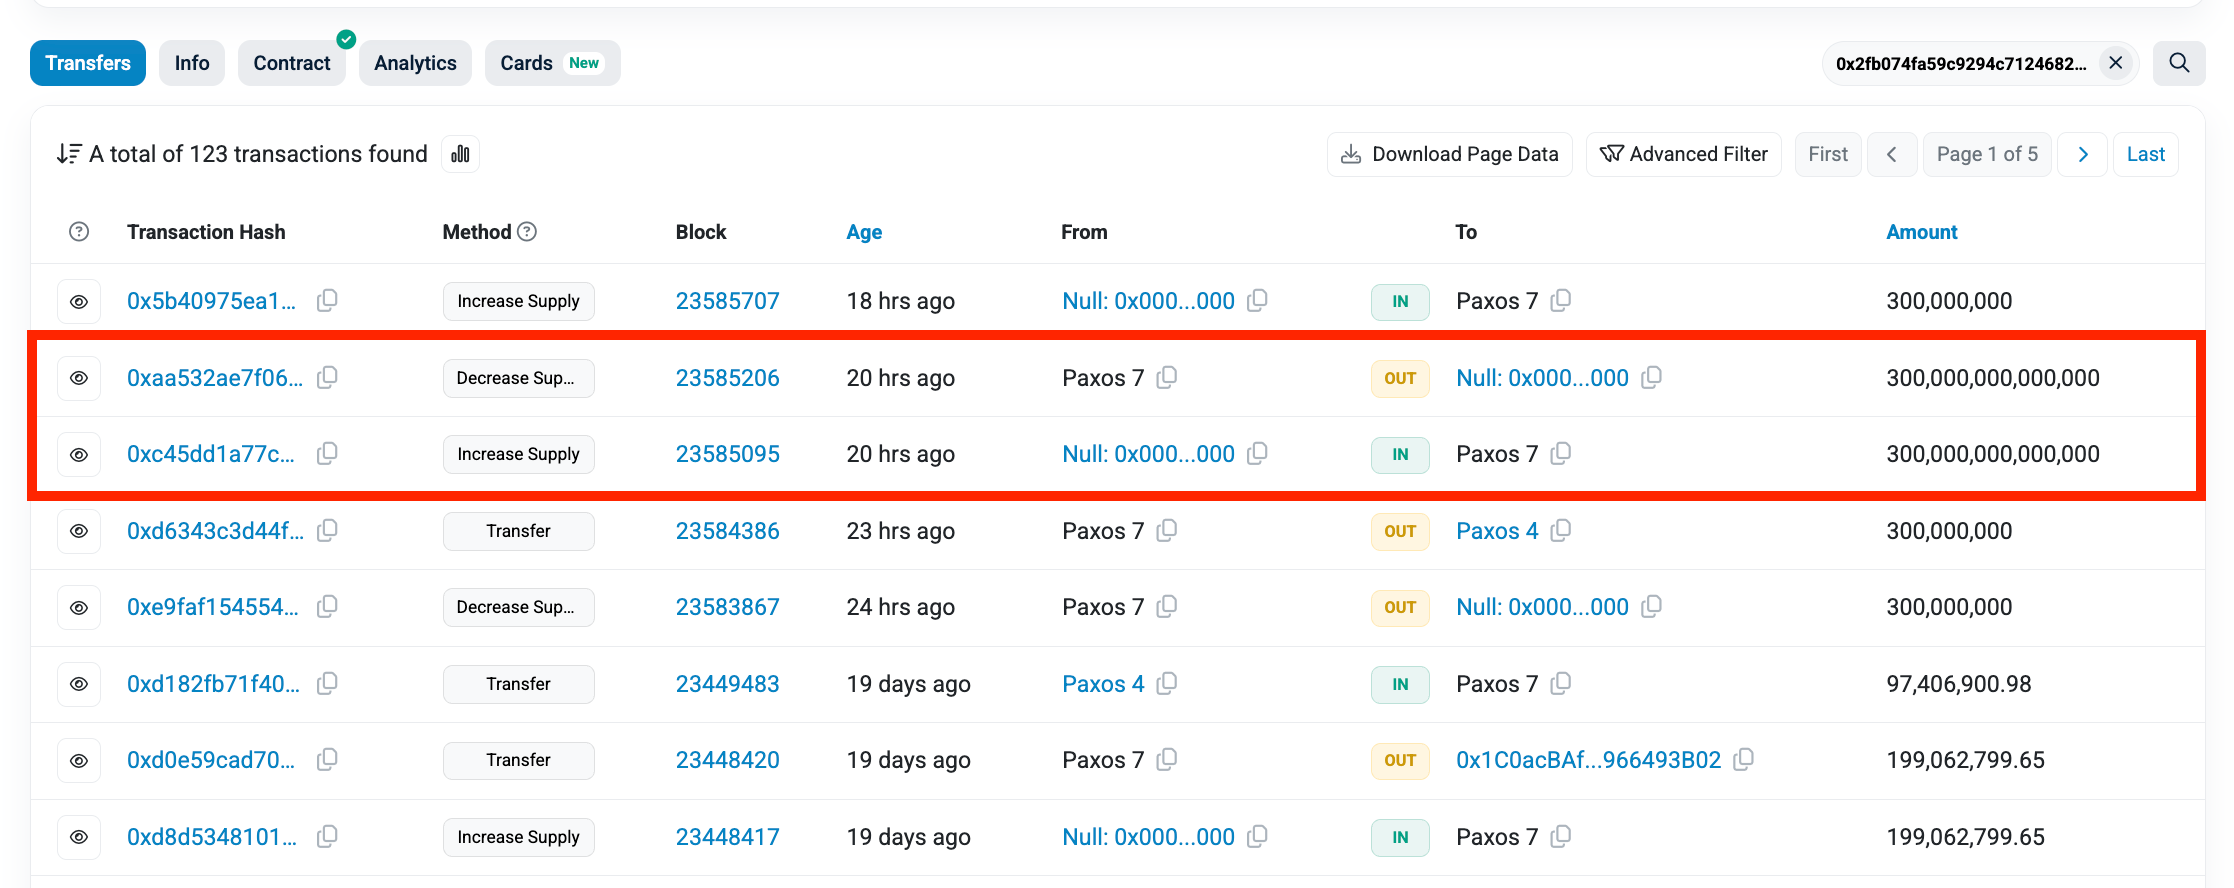This screenshot has height=888, width=2234.
Task: Open block 23585707 link
Action: pyautogui.click(x=727, y=301)
